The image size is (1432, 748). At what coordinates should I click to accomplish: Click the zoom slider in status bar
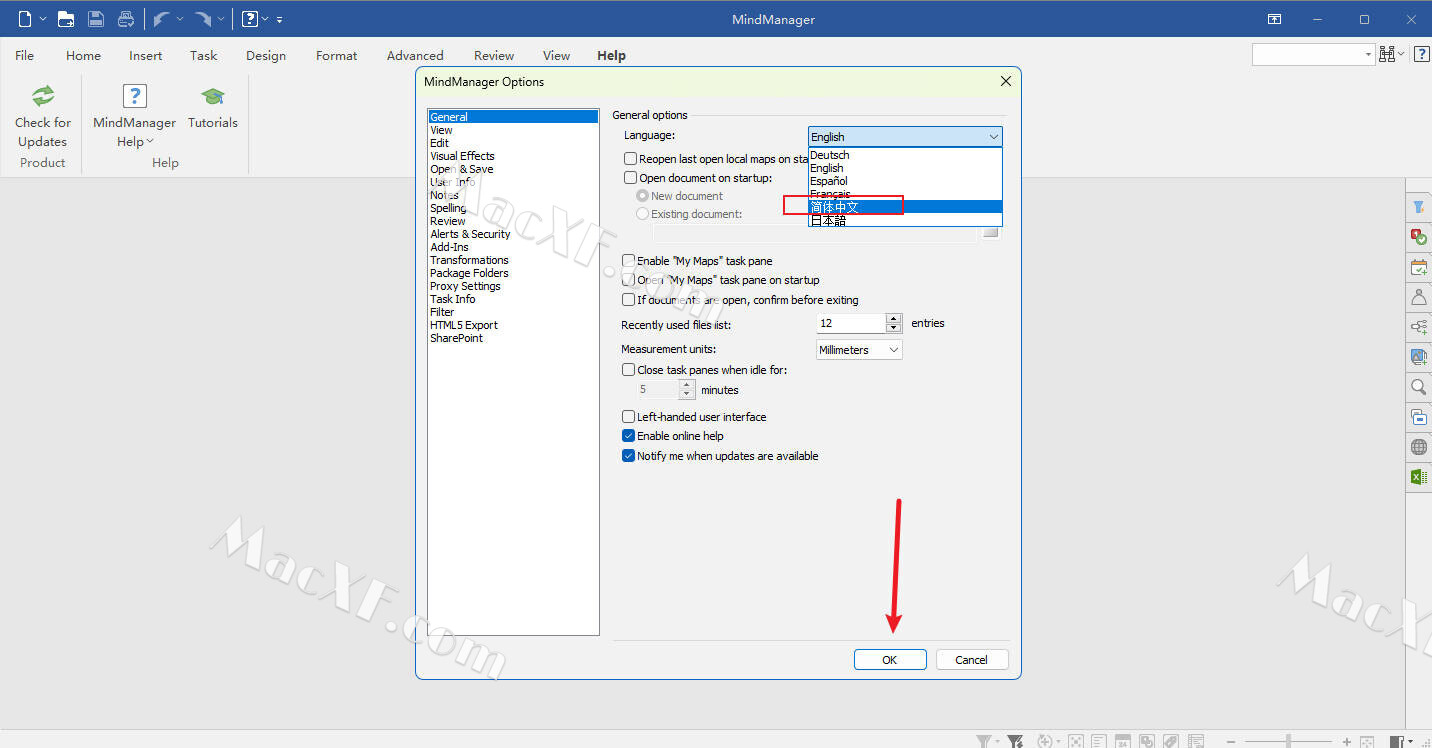(x=1287, y=742)
